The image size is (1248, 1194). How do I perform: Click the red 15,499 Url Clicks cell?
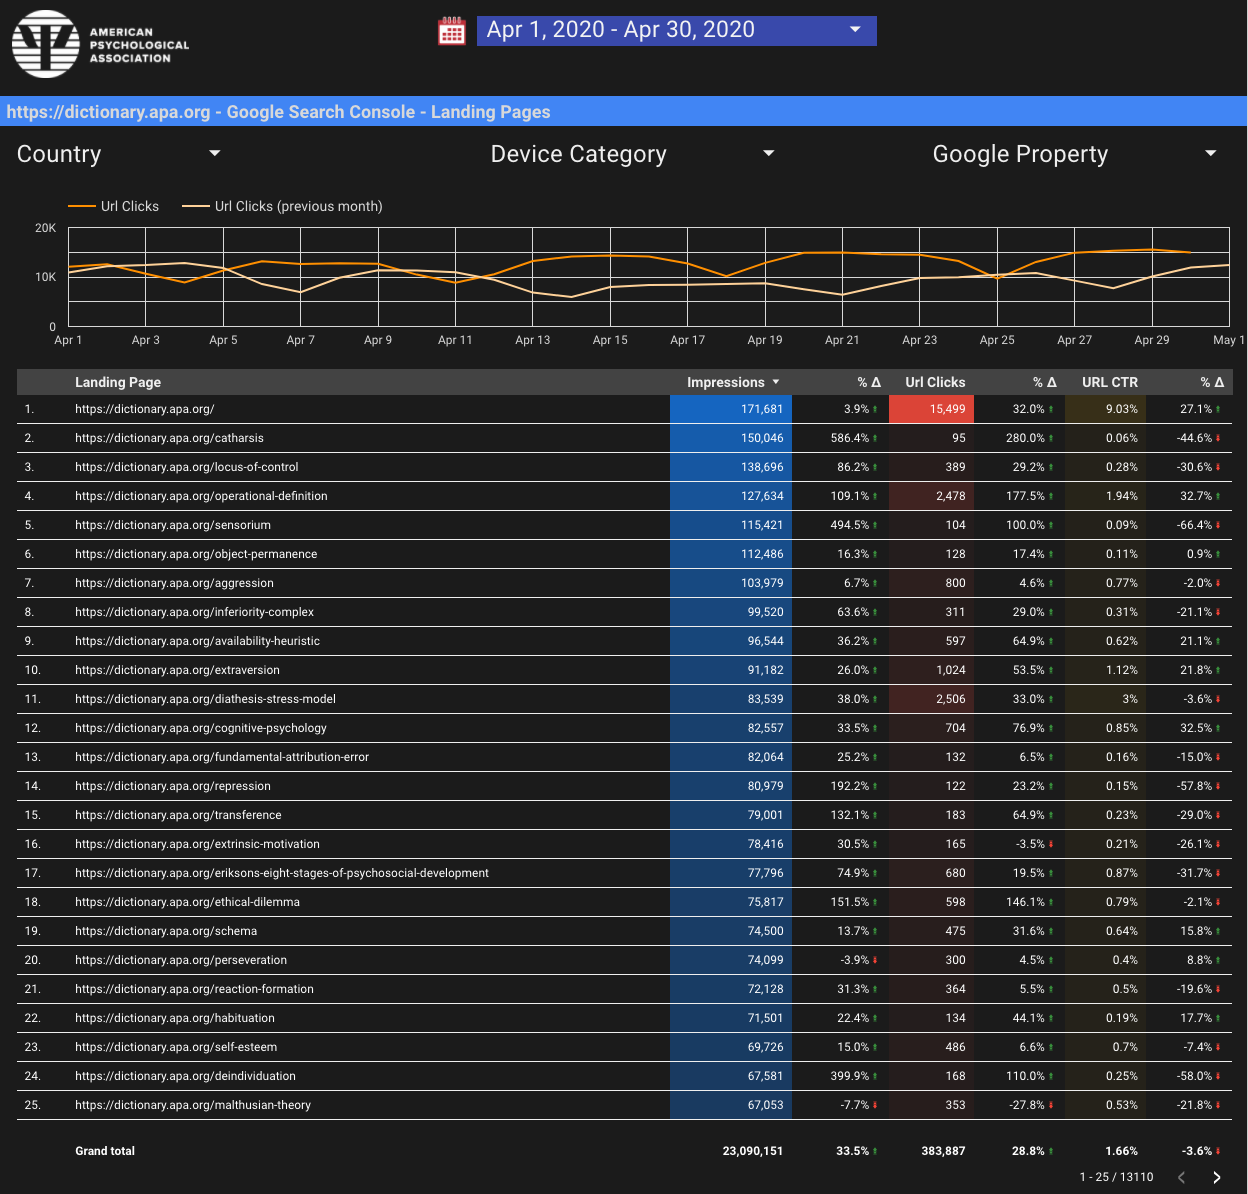pos(931,409)
